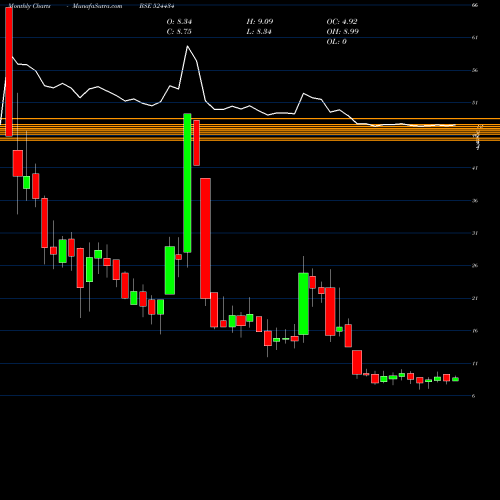The width and height of the screenshot is (500, 500).
Task: Click the 11 price axis label
Action: click(475, 363)
